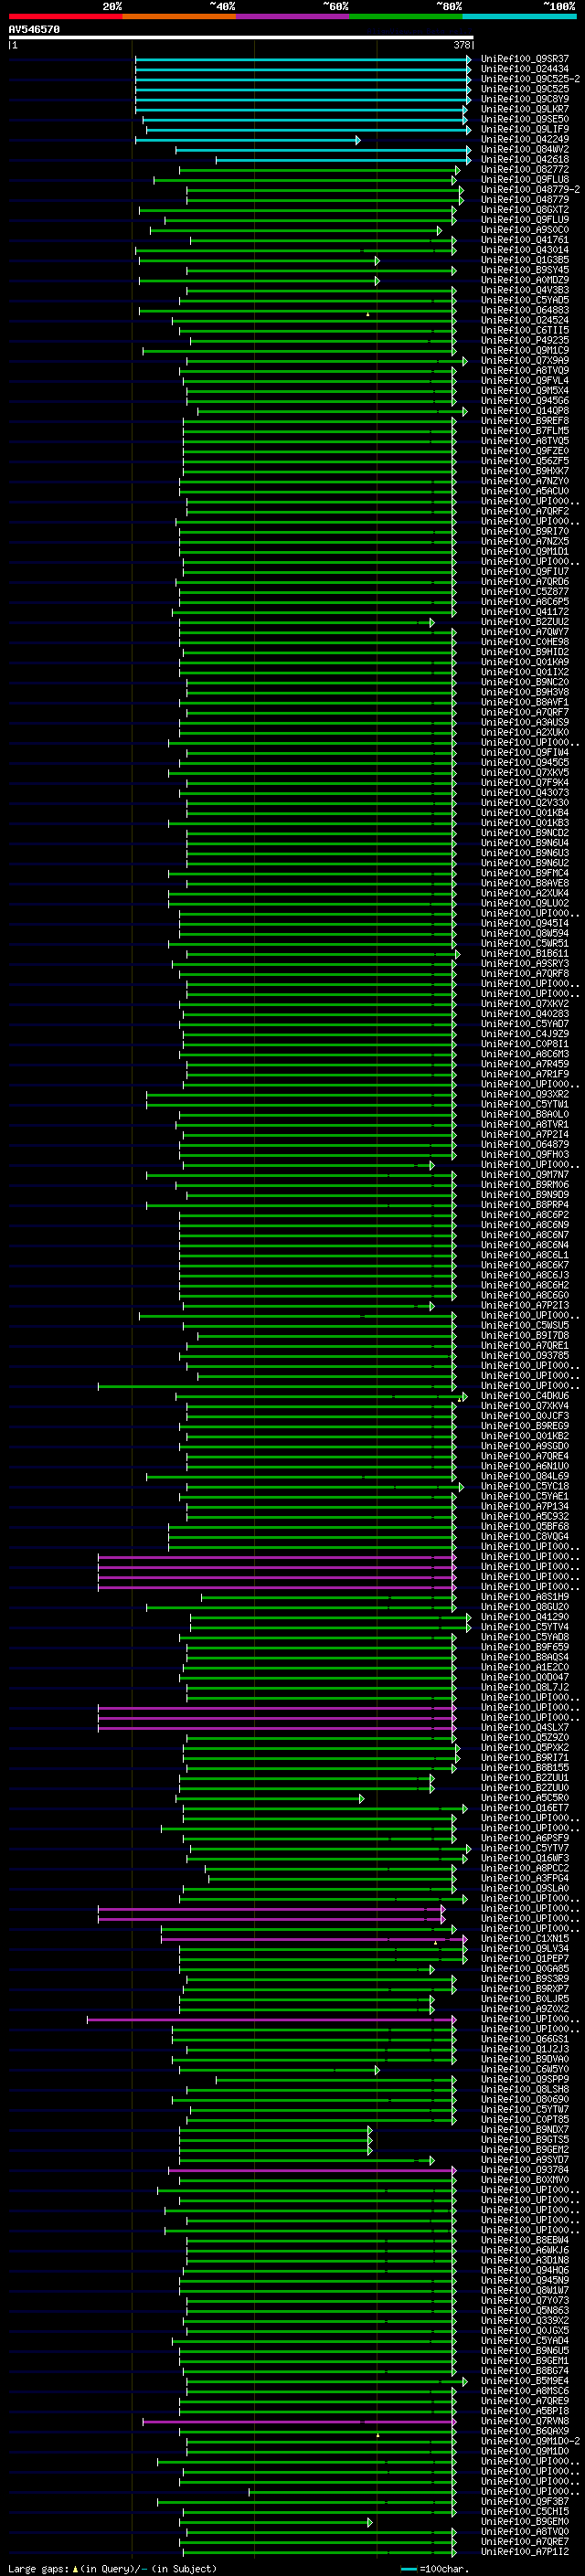Image resolution: width=585 pixels, height=2576 pixels.
Task: Select hit label UniRef100_B0LJR5
Action: click(x=525, y=1998)
